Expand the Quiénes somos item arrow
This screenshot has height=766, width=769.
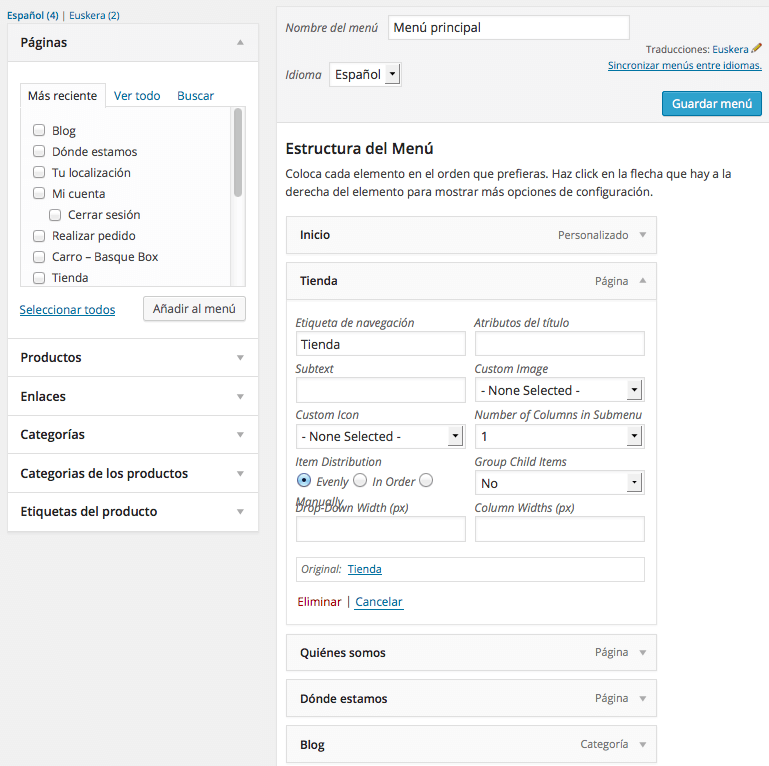(642, 653)
